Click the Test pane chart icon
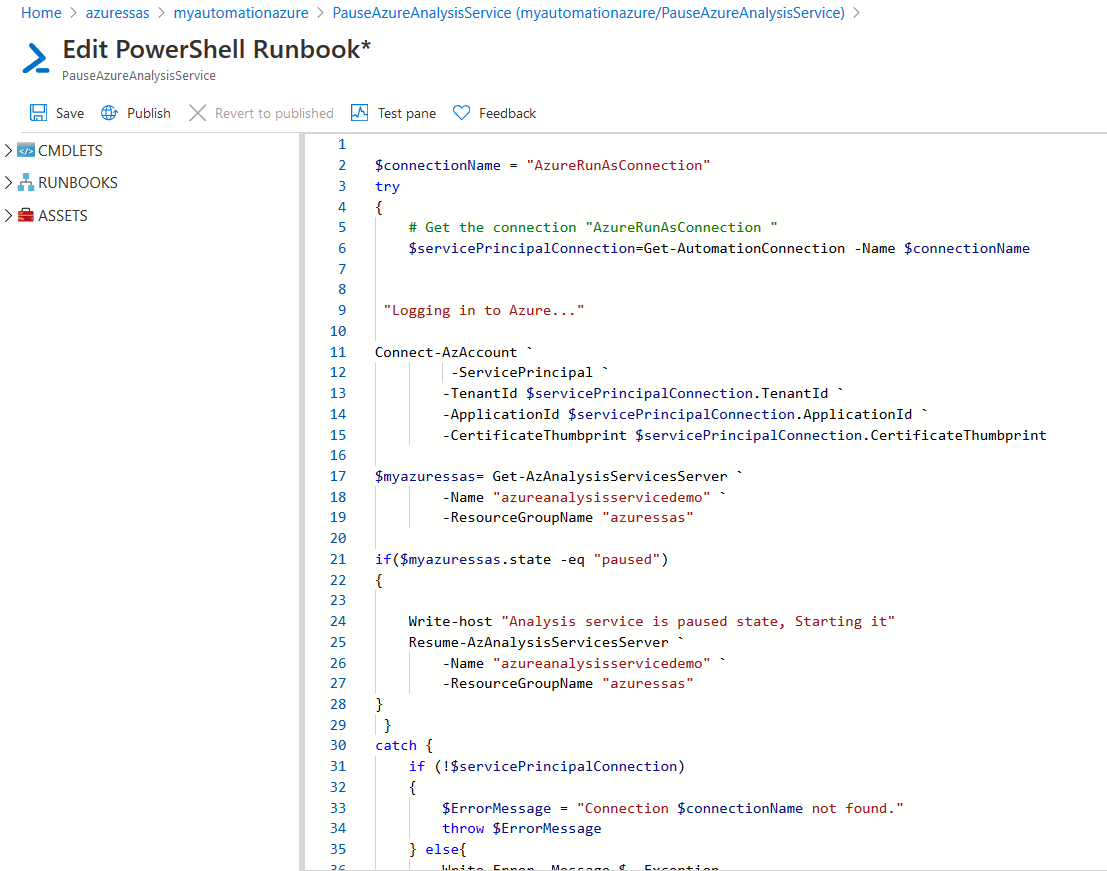This screenshot has height=871, width=1107. coord(359,113)
